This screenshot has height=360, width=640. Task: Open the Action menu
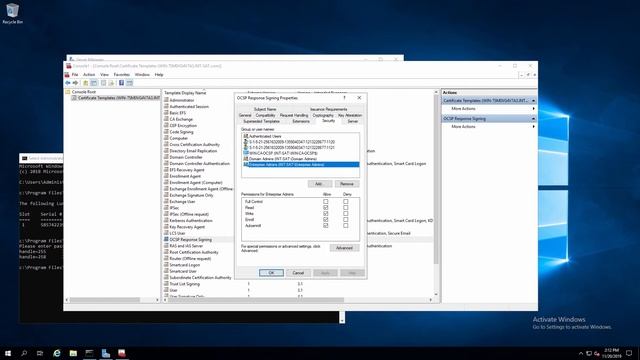point(89,75)
